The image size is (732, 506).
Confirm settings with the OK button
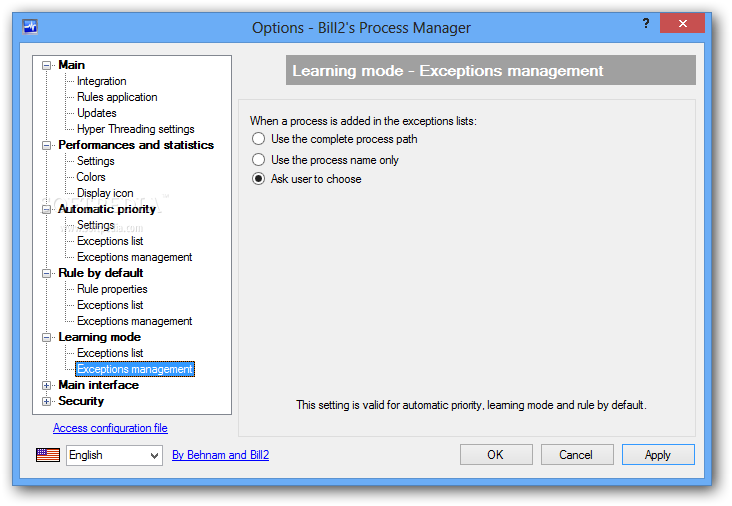click(496, 455)
